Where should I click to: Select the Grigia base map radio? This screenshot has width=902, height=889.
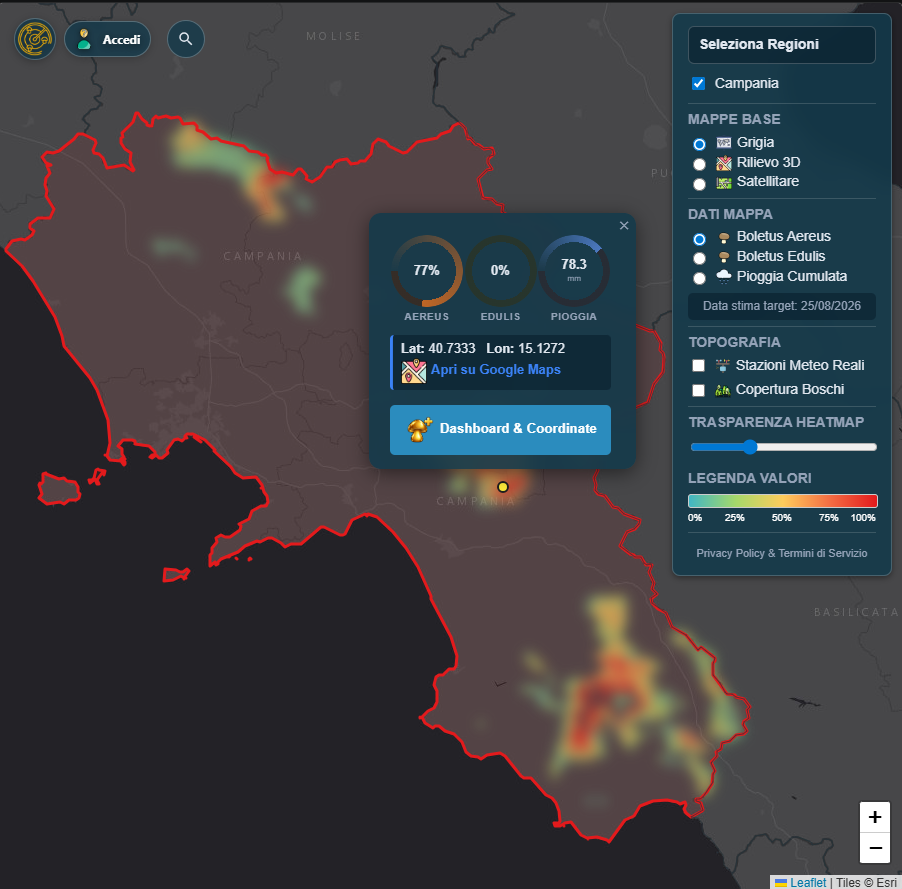[699, 144]
